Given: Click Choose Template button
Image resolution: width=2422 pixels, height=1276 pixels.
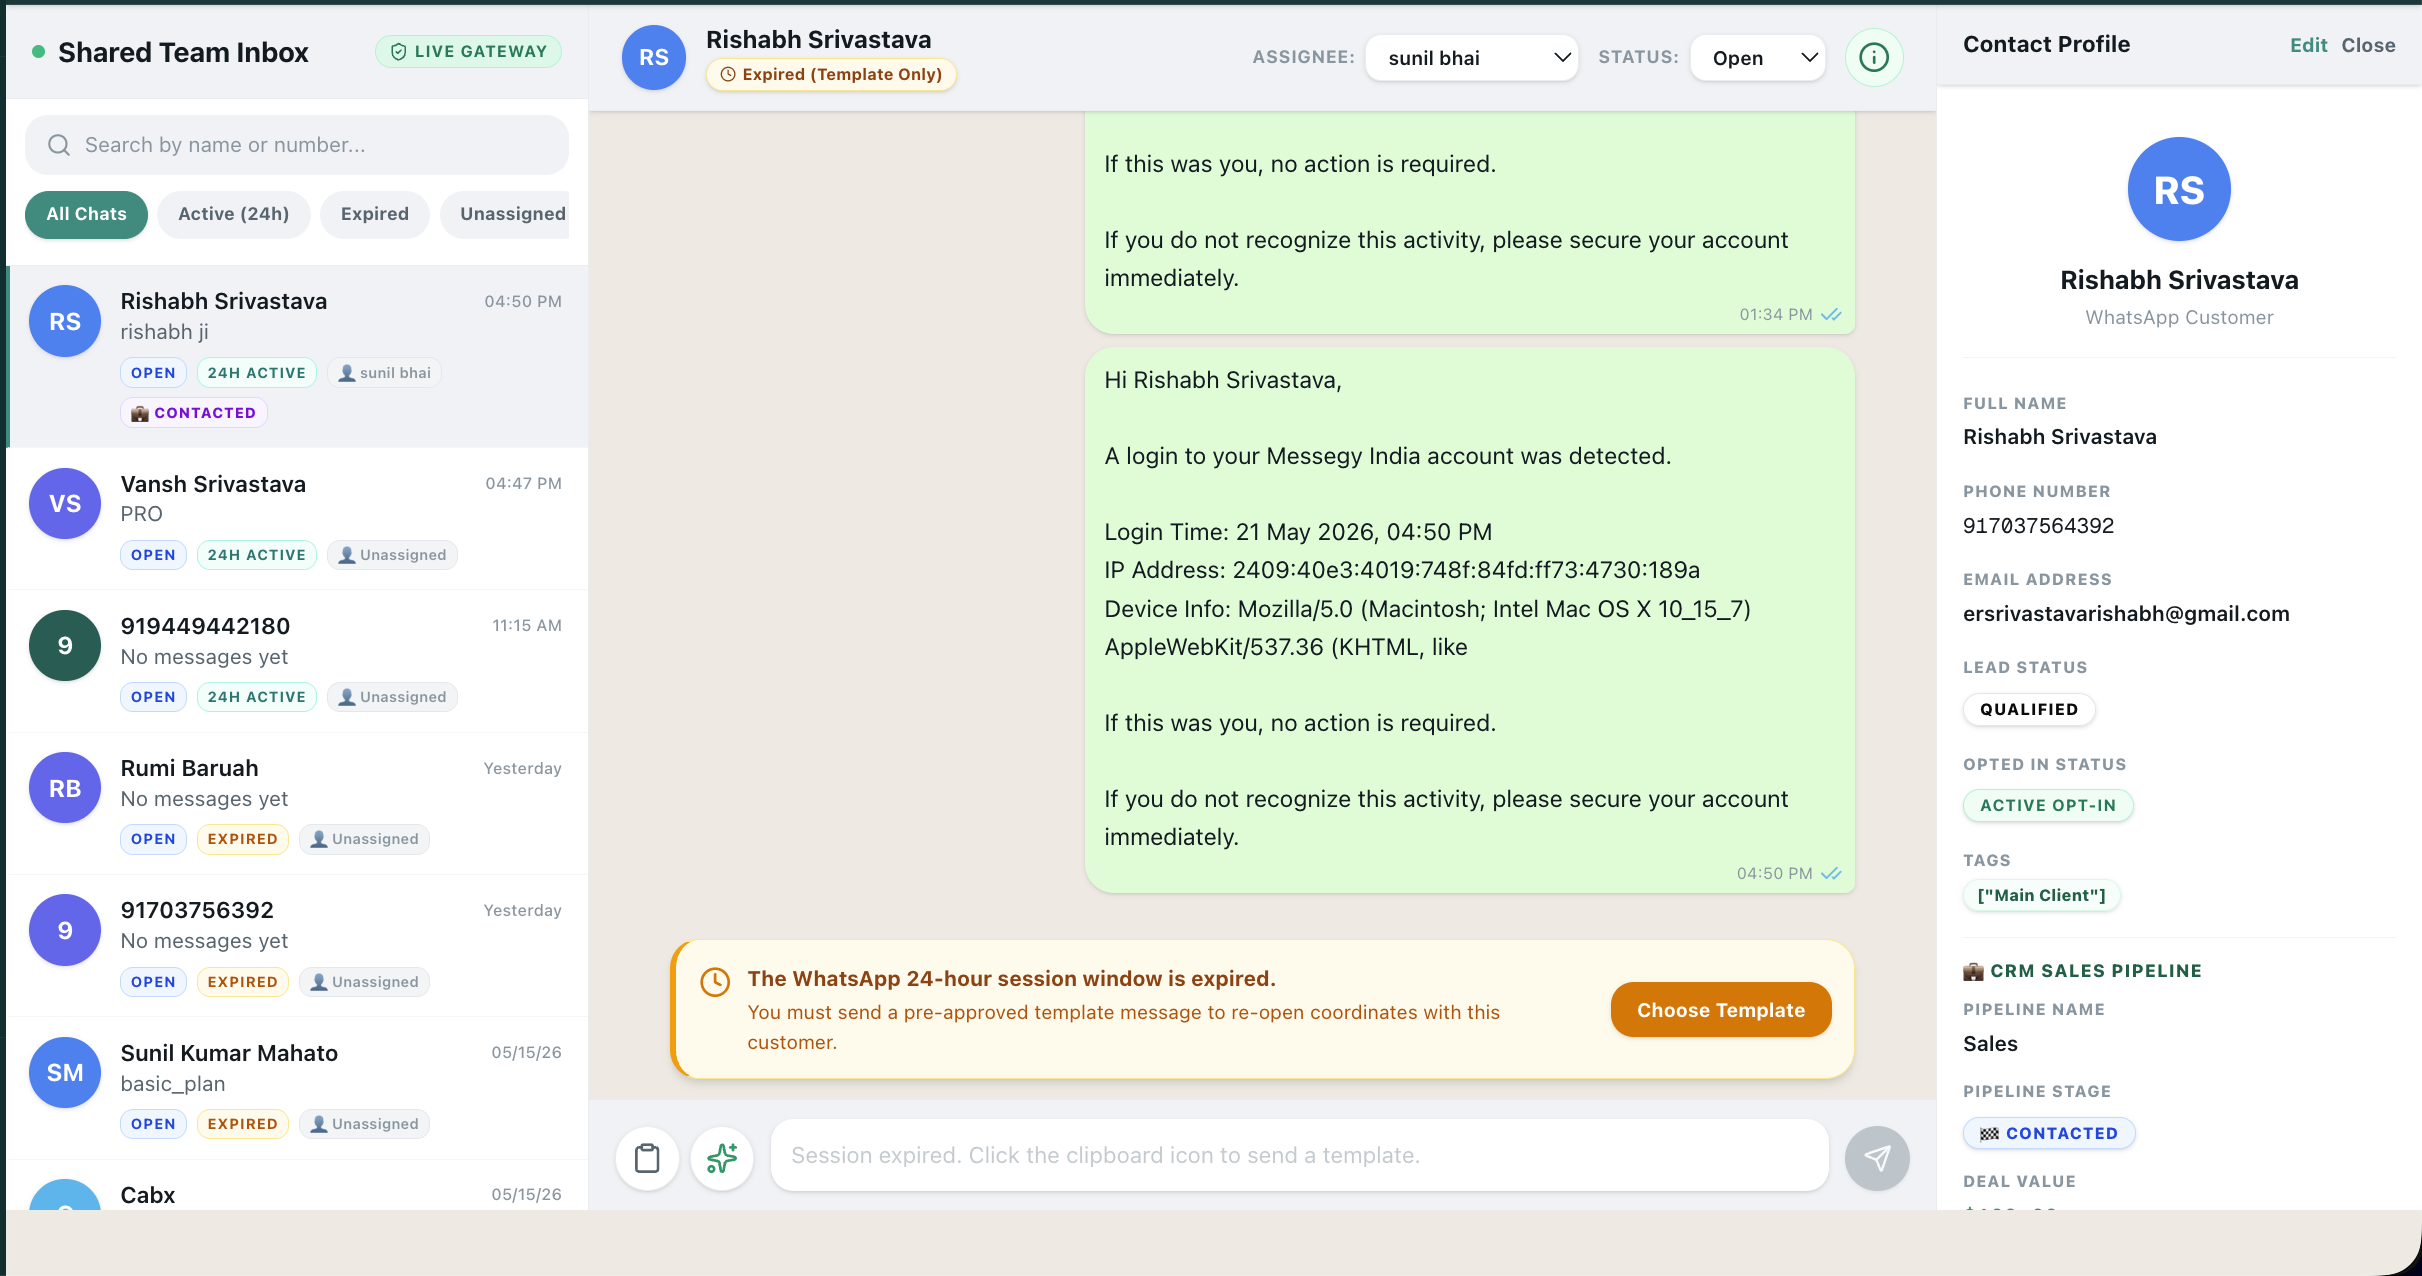Looking at the screenshot, I should point(1720,1010).
